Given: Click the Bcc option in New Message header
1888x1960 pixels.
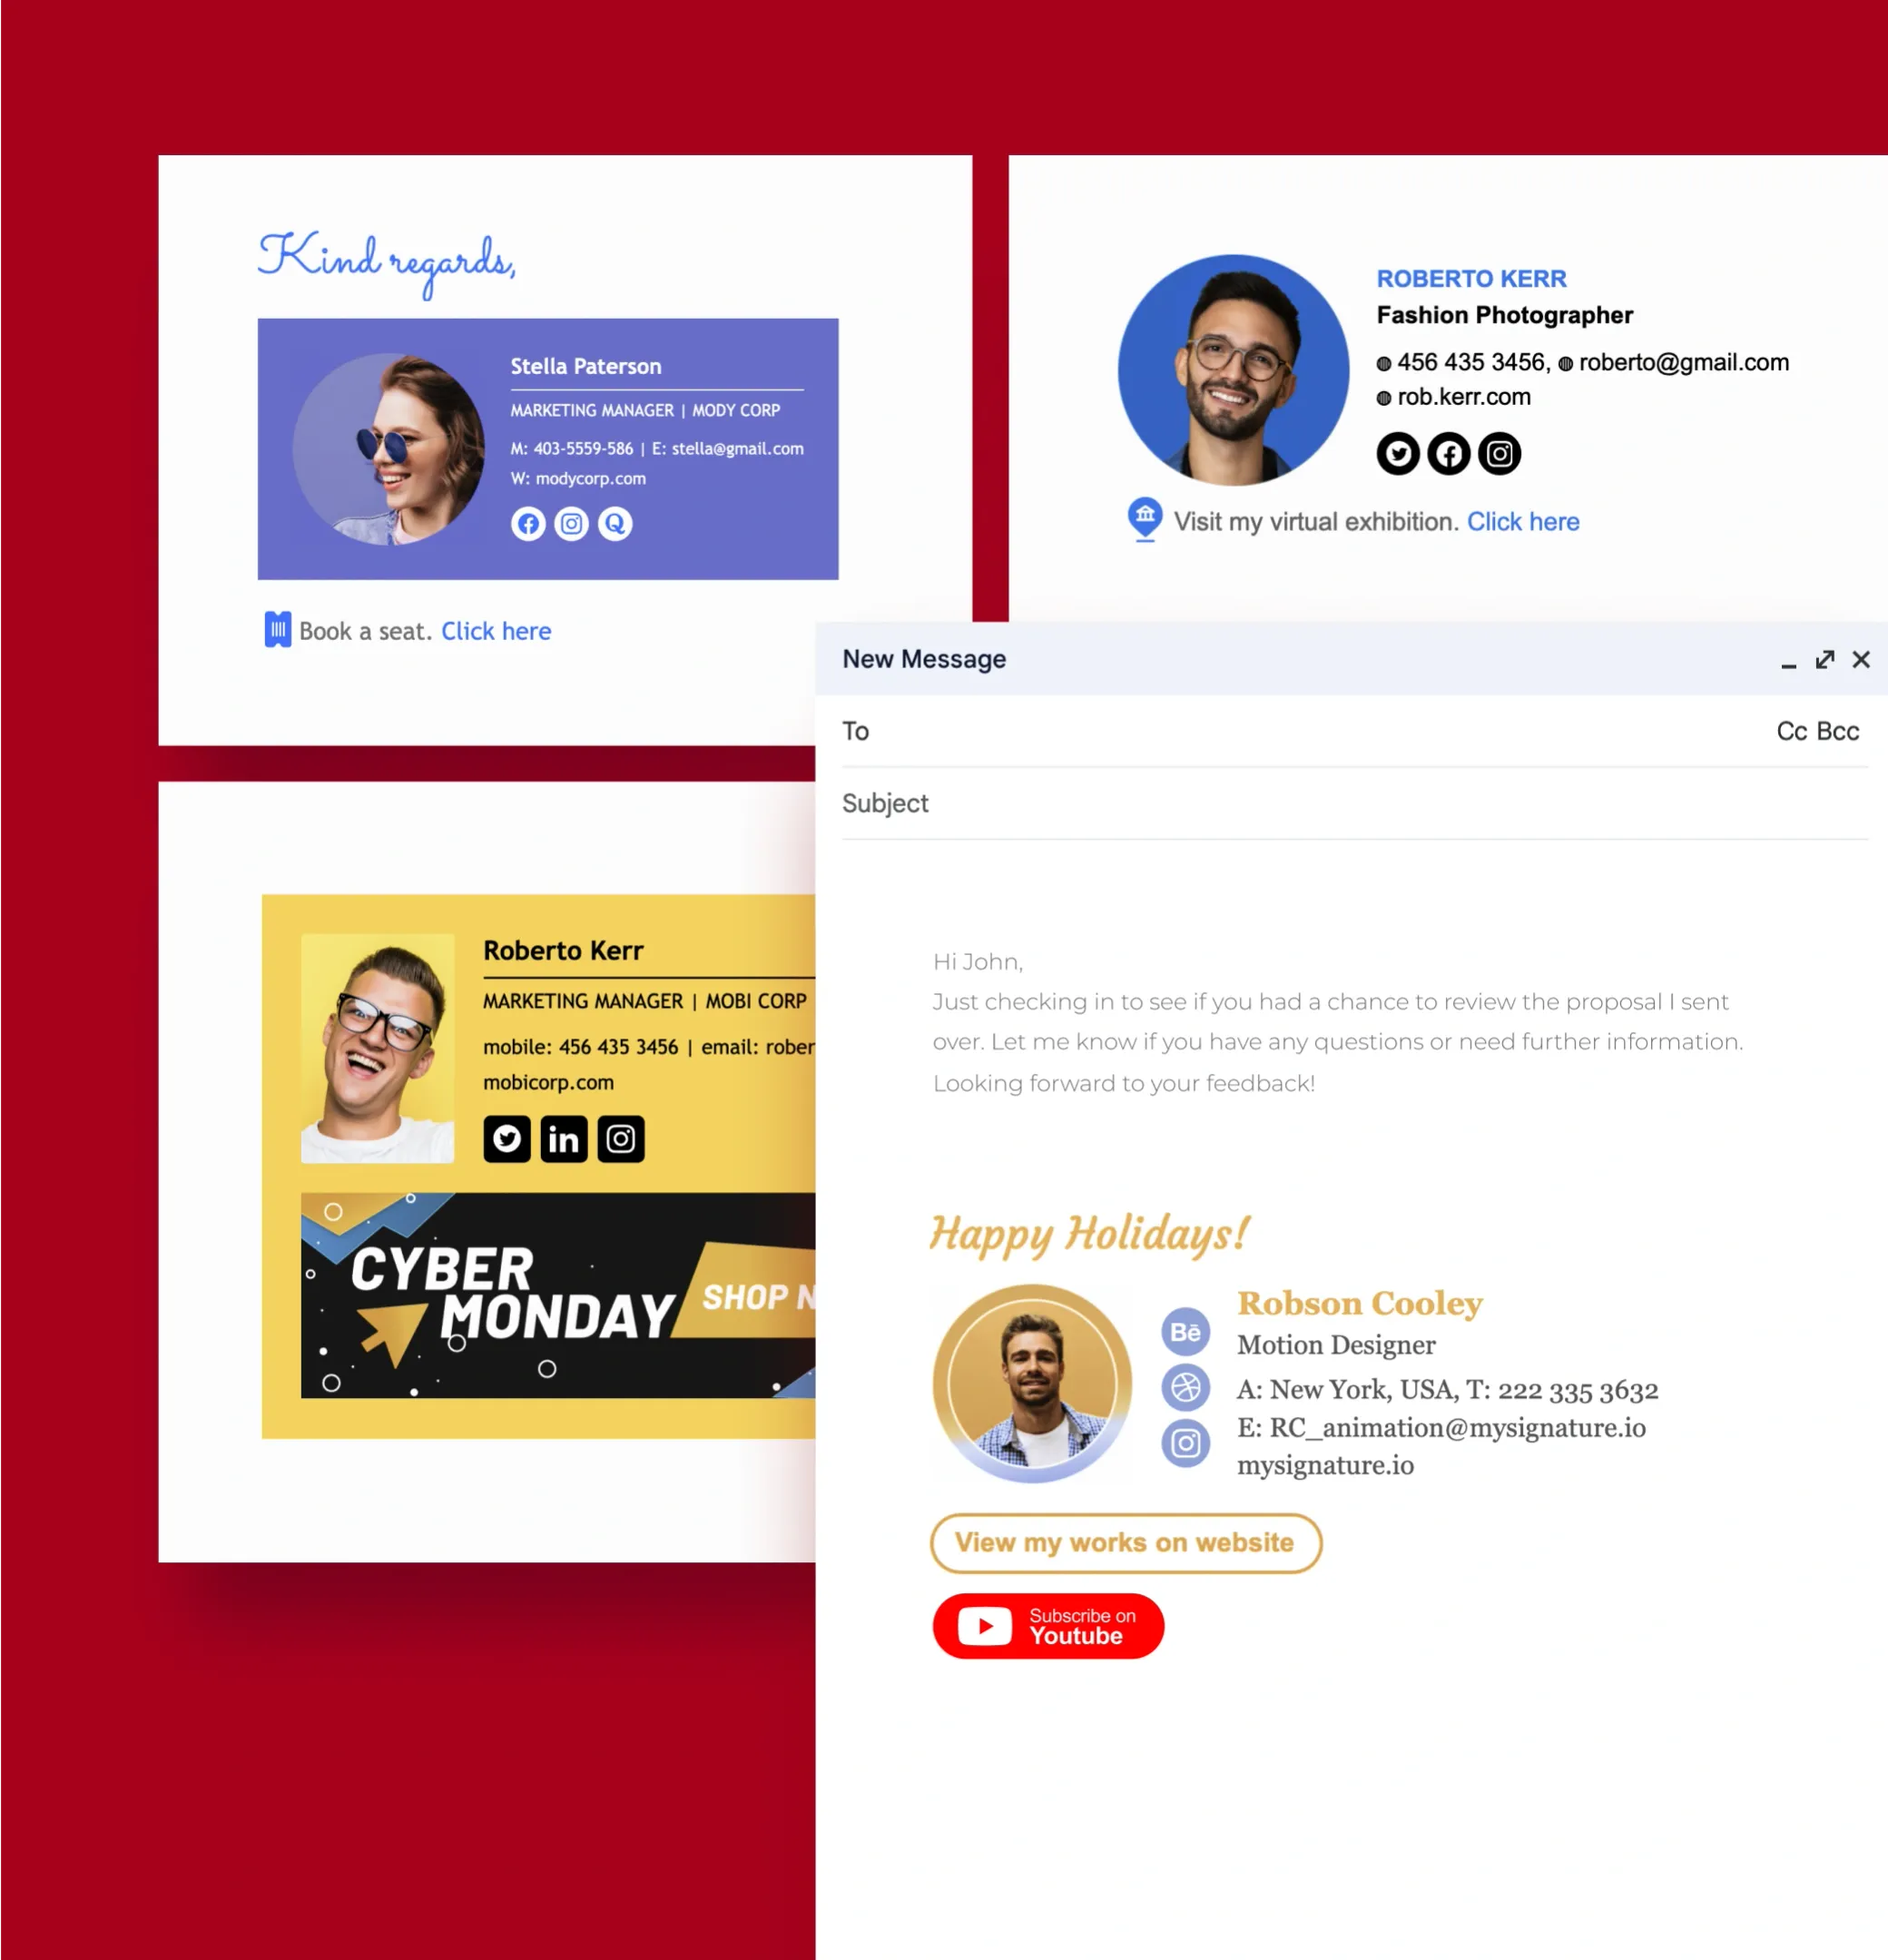Looking at the screenshot, I should pos(1841,732).
